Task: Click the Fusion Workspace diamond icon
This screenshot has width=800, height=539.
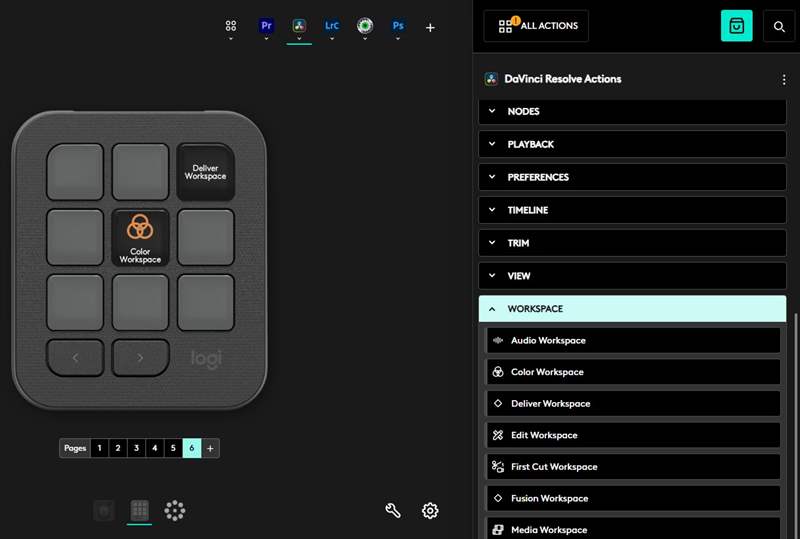Action: pyautogui.click(x=498, y=498)
